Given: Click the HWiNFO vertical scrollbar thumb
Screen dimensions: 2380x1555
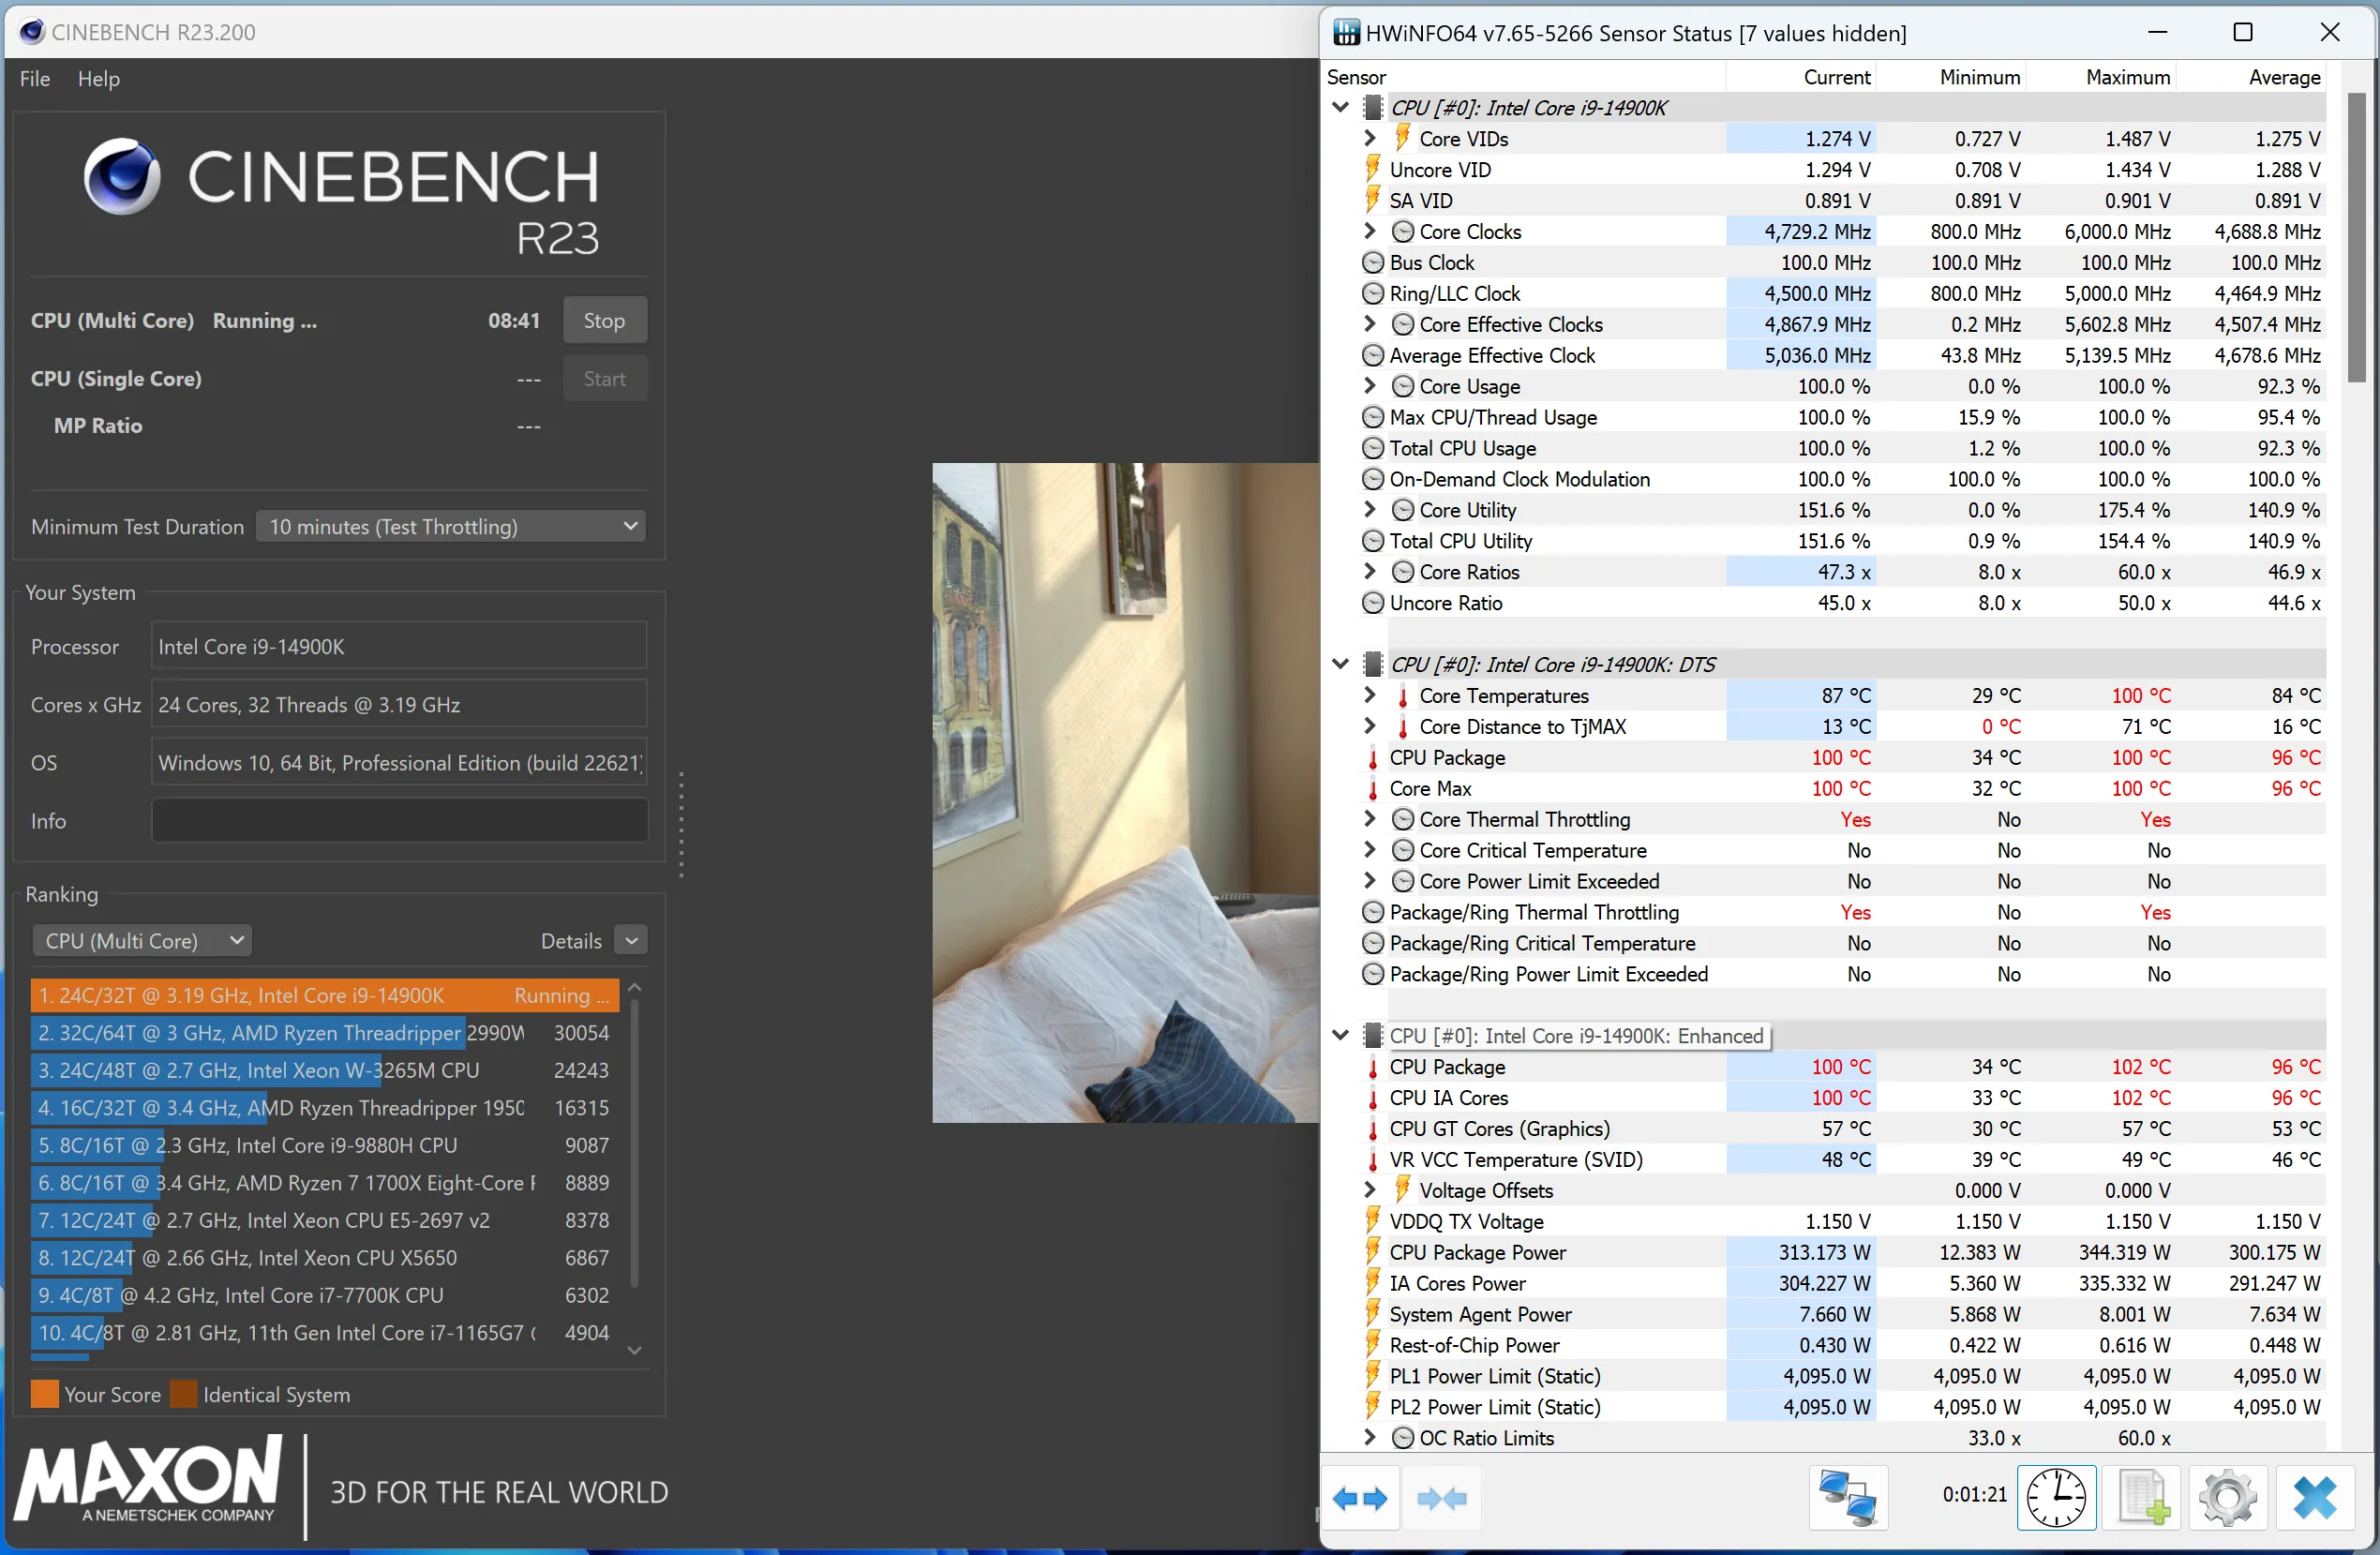Looking at the screenshot, I should pyautogui.click(x=2356, y=237).
